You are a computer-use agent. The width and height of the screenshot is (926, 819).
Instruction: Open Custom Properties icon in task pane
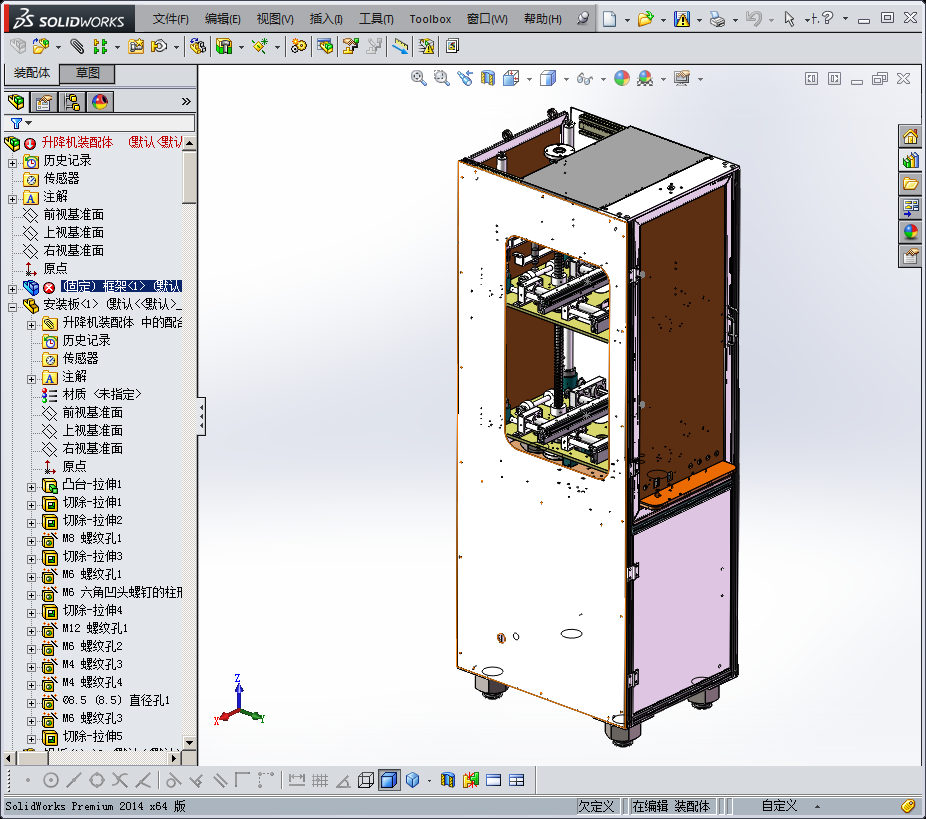[x=911, y=256]
